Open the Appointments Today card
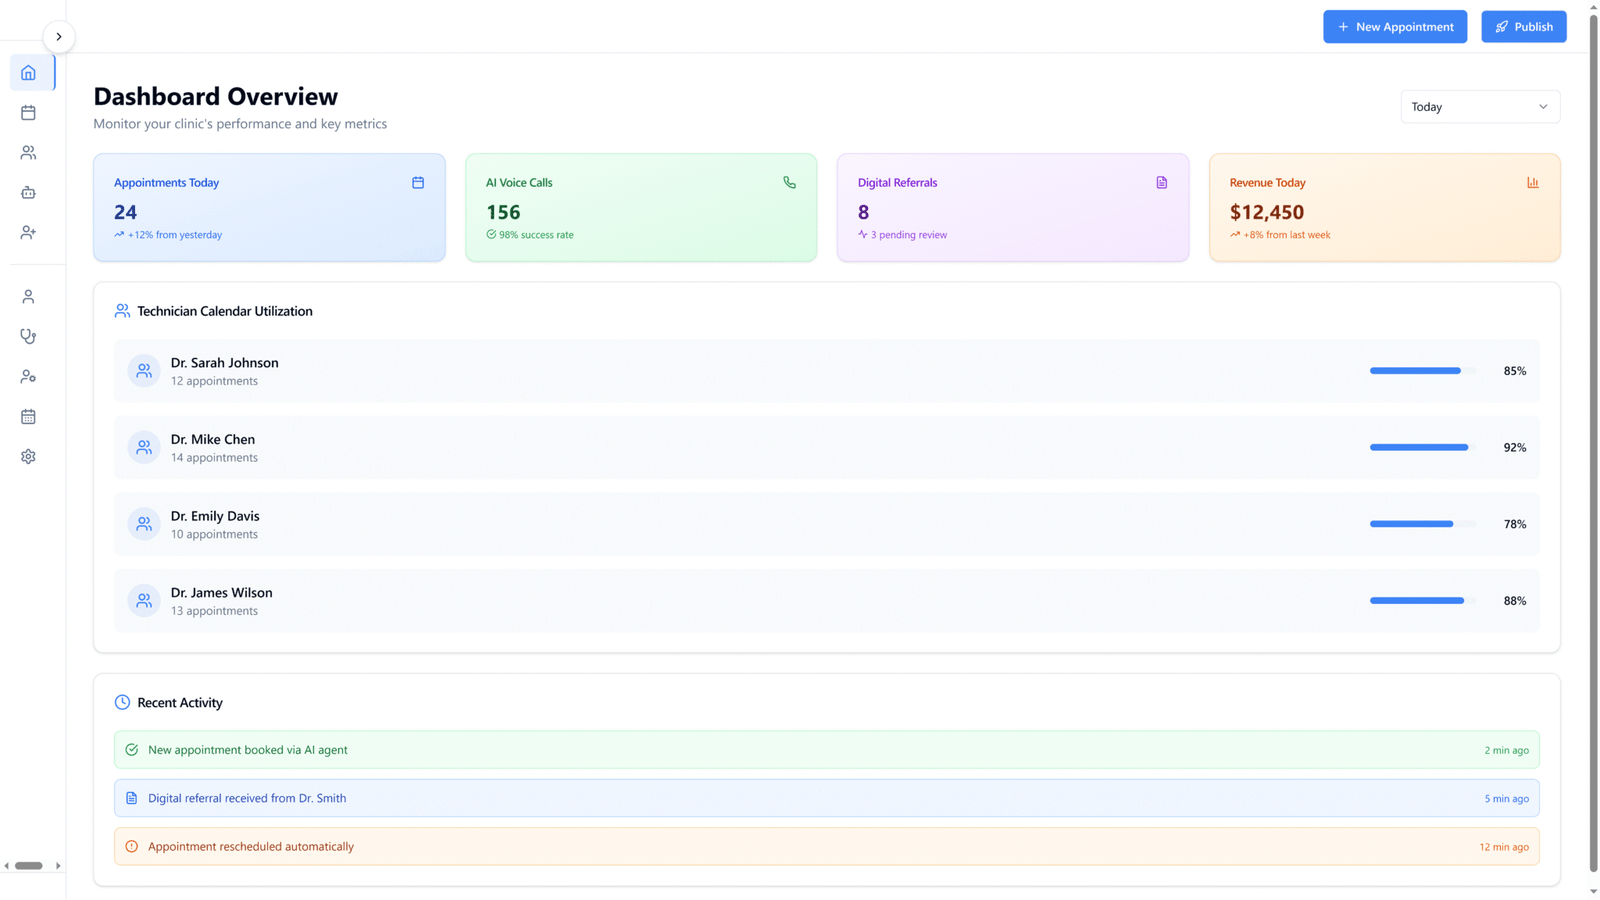1600x900 pixels. (269, 208)
